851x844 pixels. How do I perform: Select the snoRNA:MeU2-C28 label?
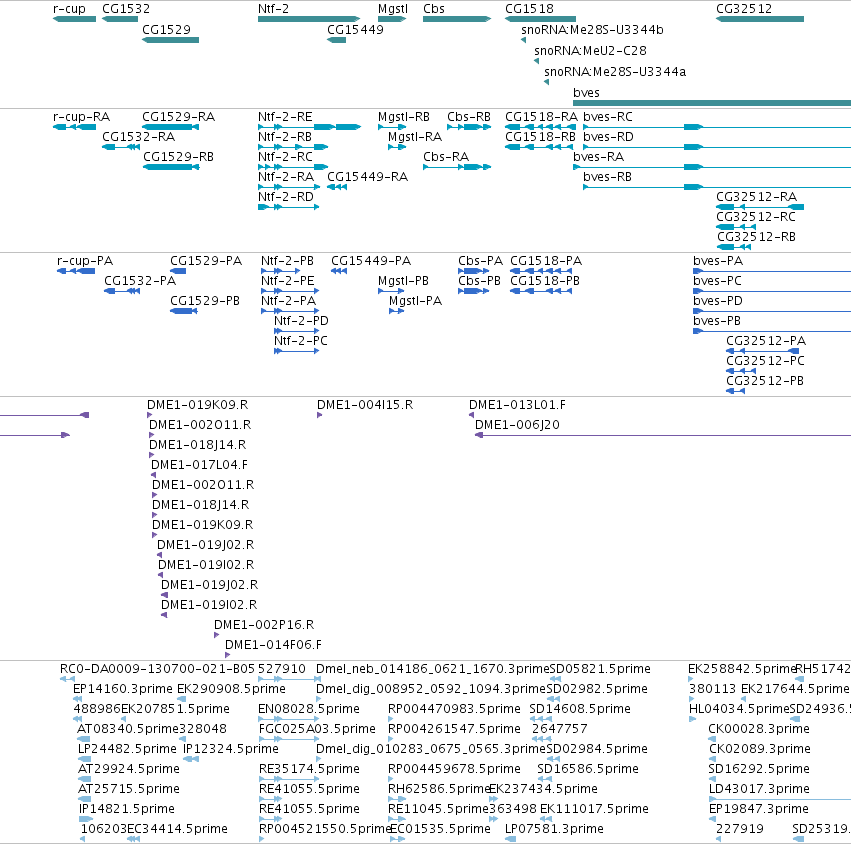(590, 50)
